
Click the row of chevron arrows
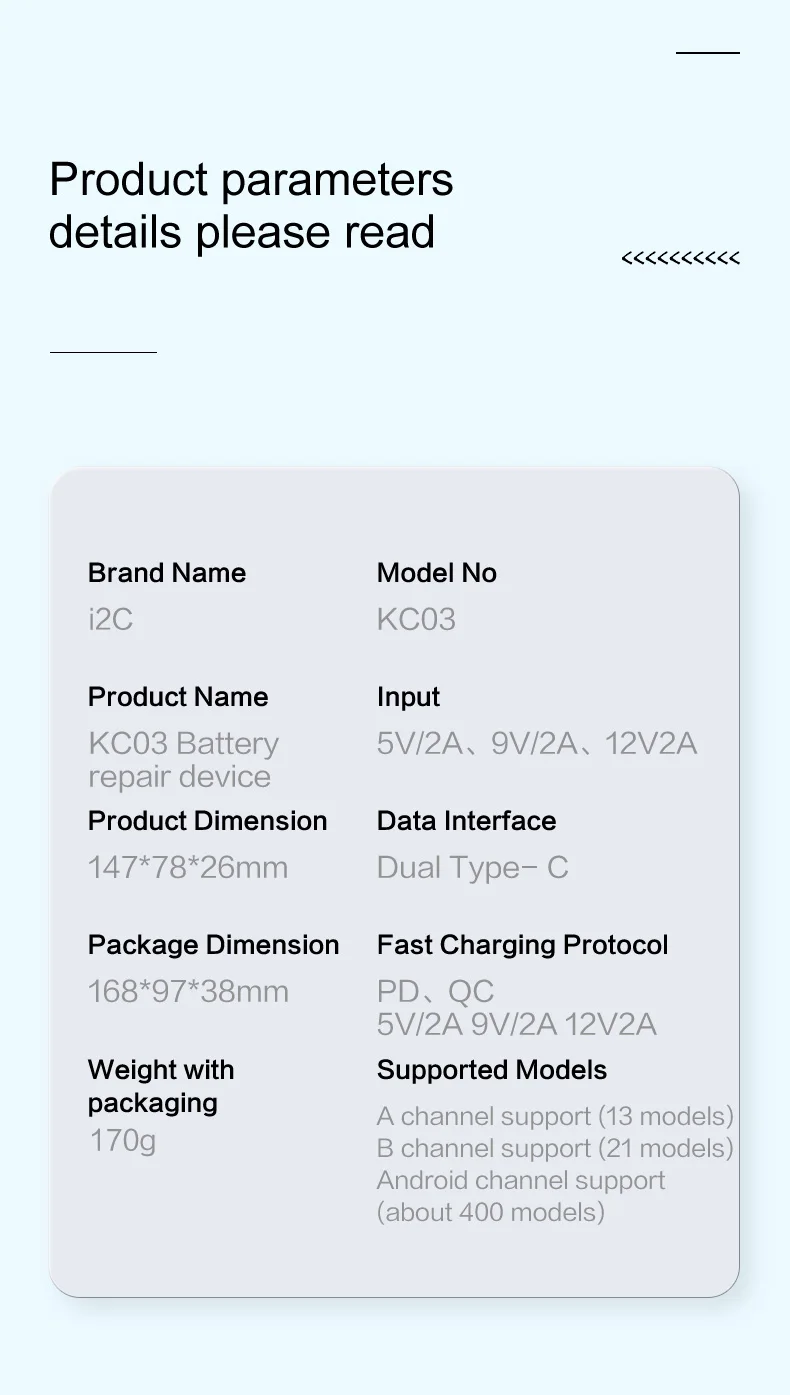click(x=680, y=259)
